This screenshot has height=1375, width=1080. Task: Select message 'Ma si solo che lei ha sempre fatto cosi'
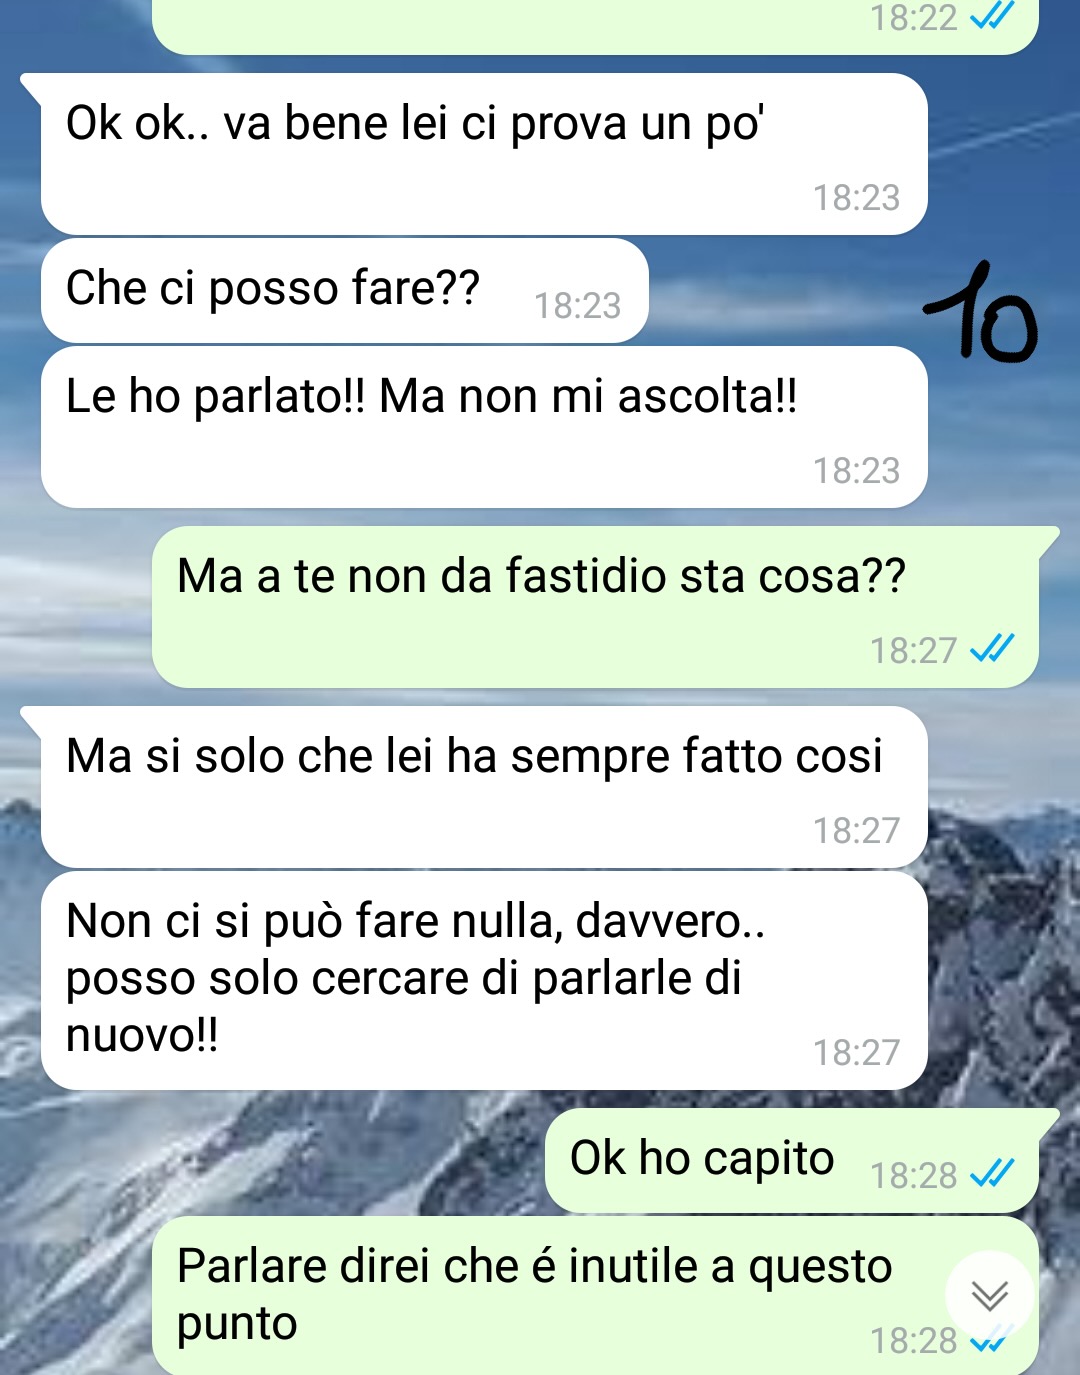tap(484, 787)
